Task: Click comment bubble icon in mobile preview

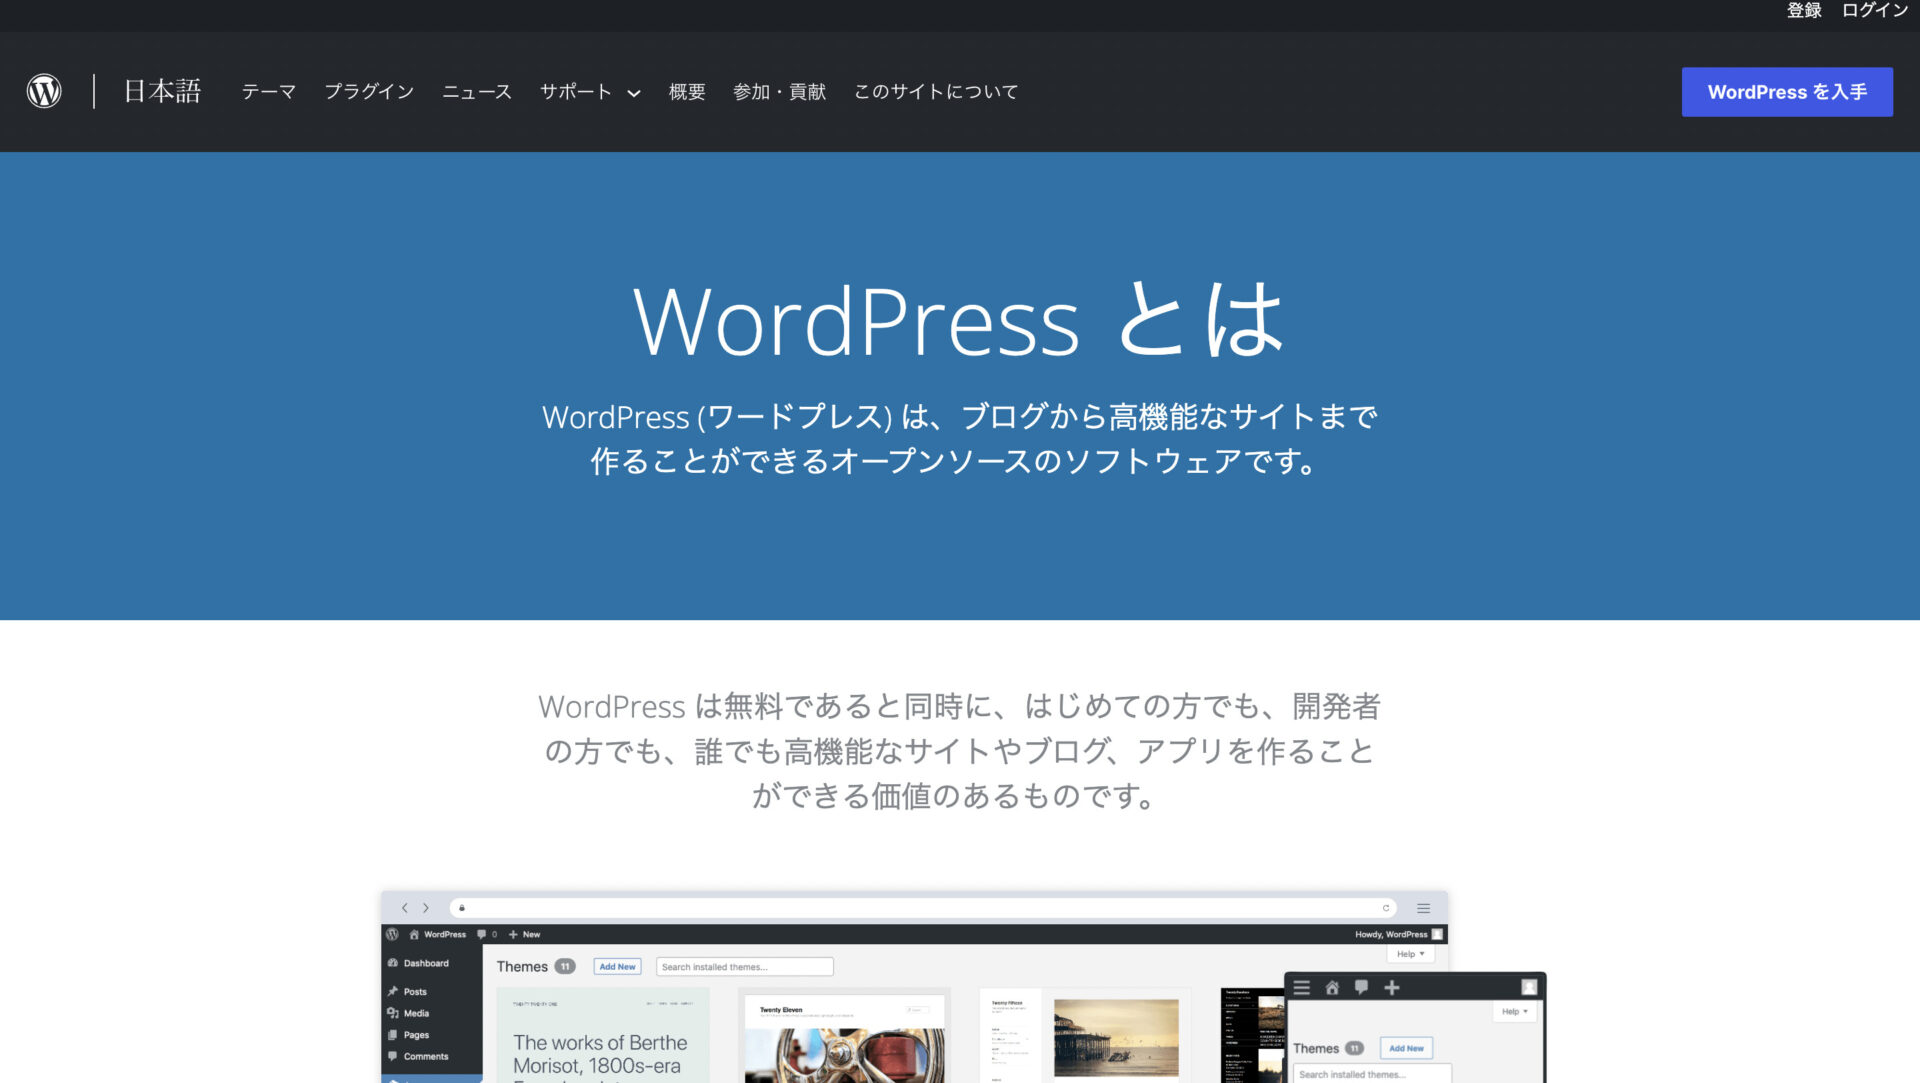Action: (1361, 987)
